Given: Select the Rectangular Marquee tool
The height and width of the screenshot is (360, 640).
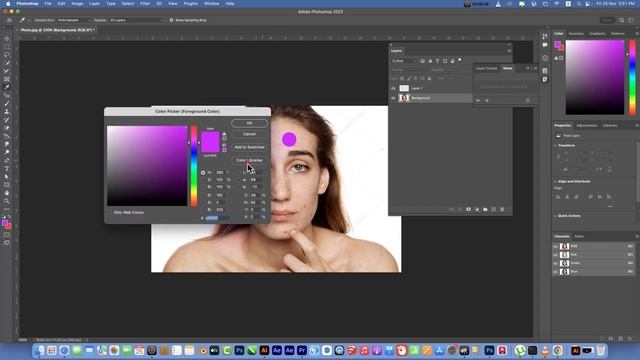Looking at the screenshot, I should [7, 47].
